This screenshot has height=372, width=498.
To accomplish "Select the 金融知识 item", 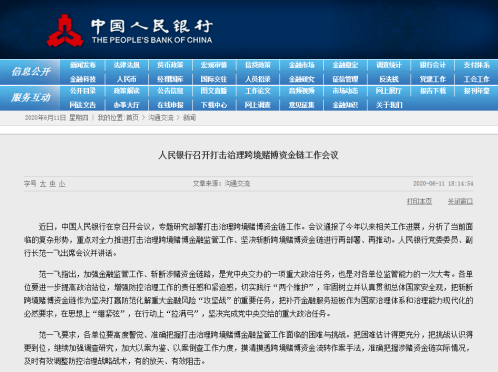I will (345, 105).
